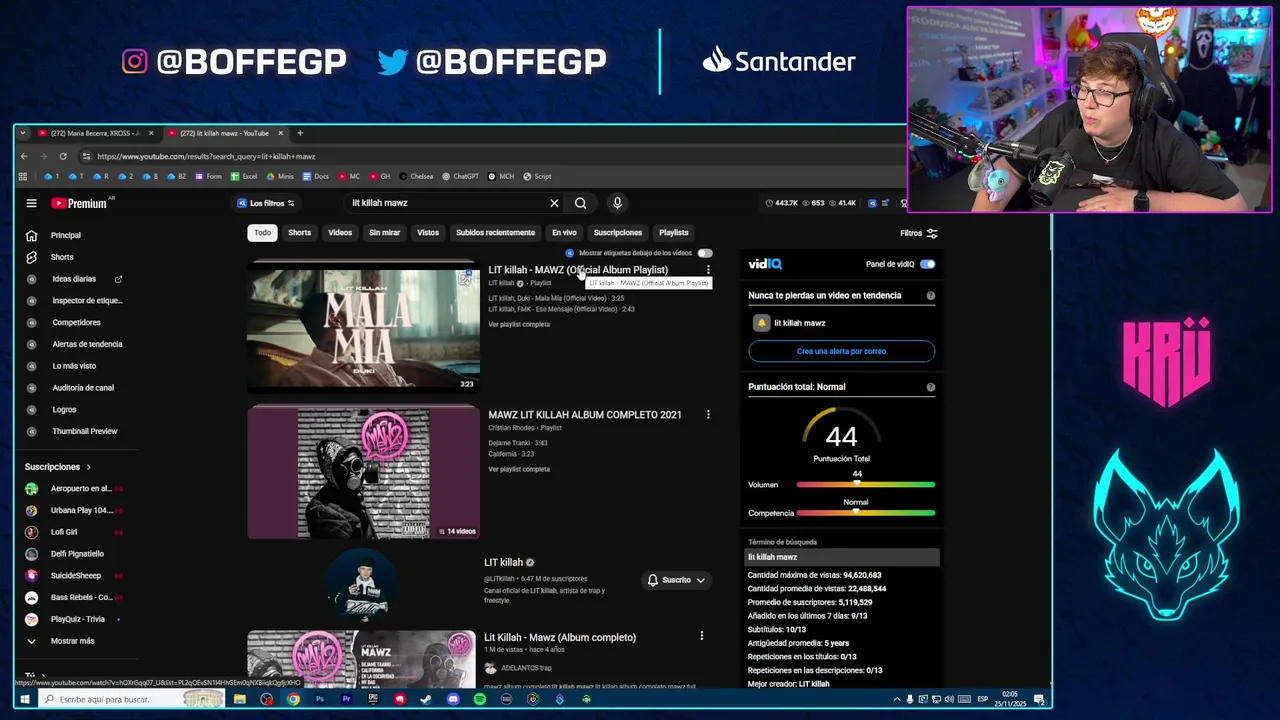Open the SuicideSheeep subscription
Image resolution: width=1280 pixels, height=720 pixels.
(76, 575)
